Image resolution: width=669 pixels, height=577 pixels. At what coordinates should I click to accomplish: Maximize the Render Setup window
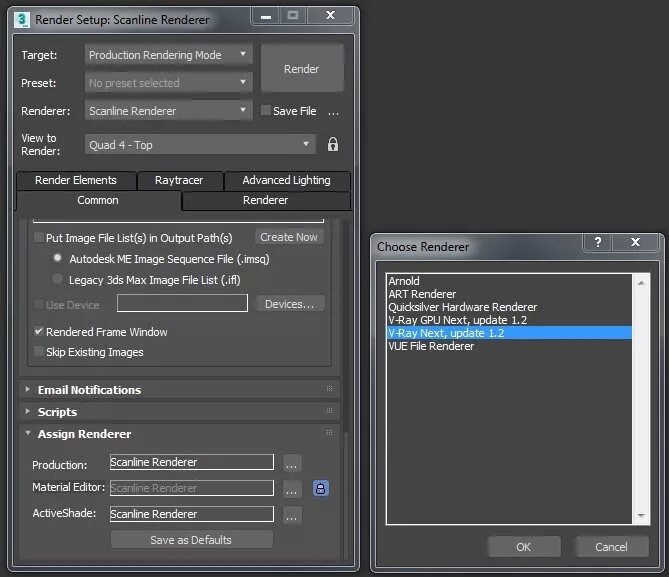293,16
